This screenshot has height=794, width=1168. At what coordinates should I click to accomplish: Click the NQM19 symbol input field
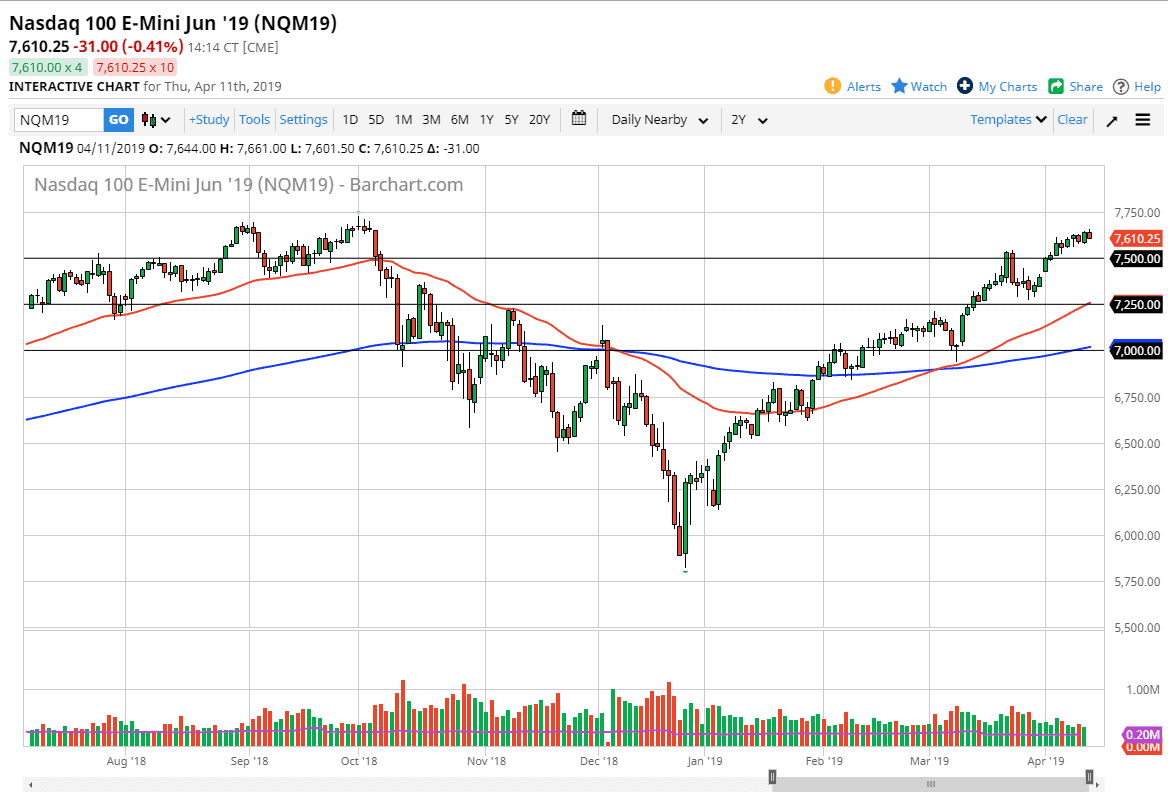(x=59, y=120)
